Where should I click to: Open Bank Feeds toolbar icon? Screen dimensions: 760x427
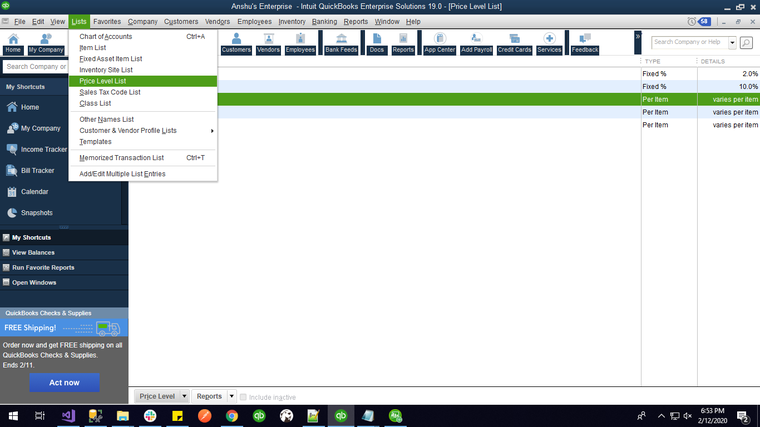341,43
